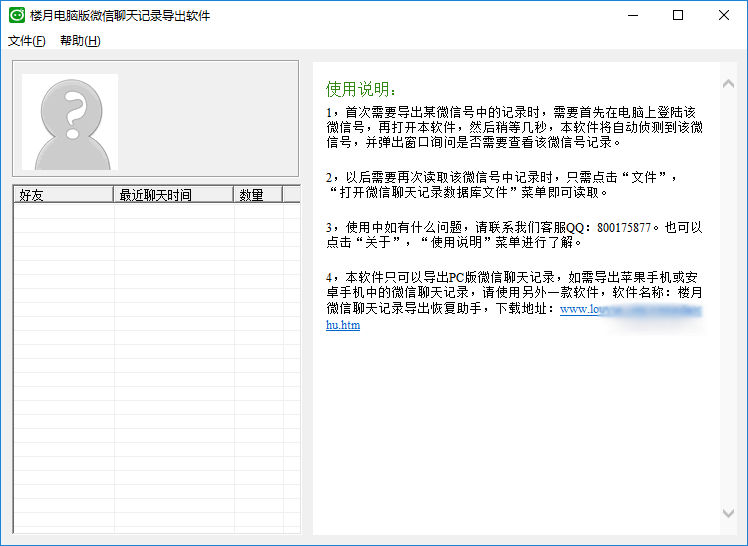Open the 帮助(H) menu
748x546 pixels.
80,41
